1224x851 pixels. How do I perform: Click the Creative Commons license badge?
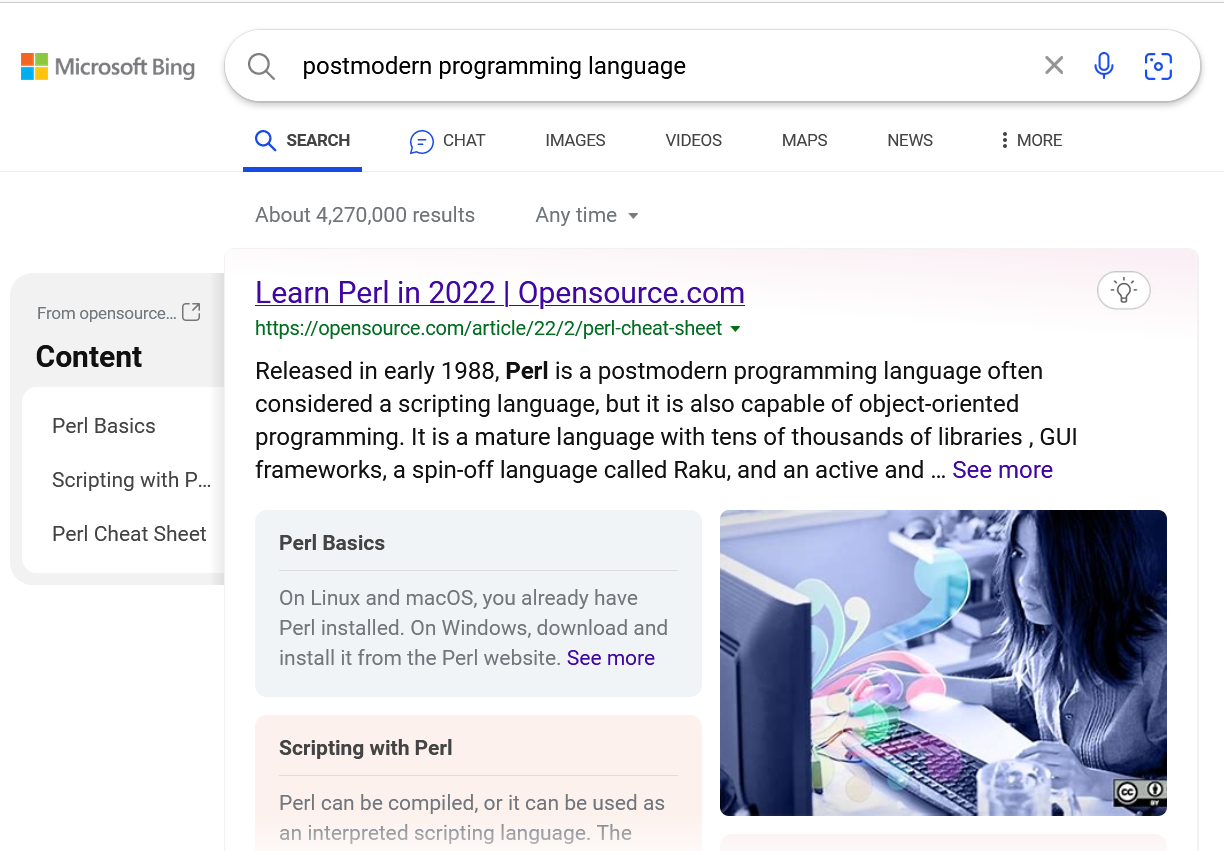1139,793
